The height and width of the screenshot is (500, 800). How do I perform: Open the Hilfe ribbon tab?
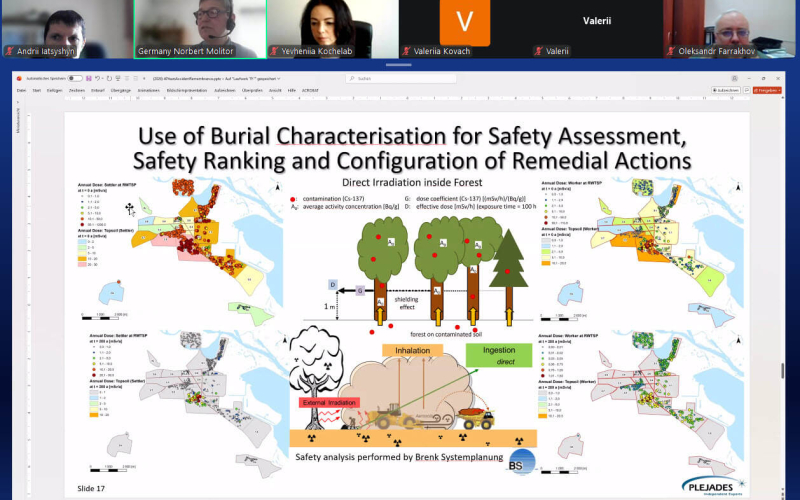click(x=291, y=90)
